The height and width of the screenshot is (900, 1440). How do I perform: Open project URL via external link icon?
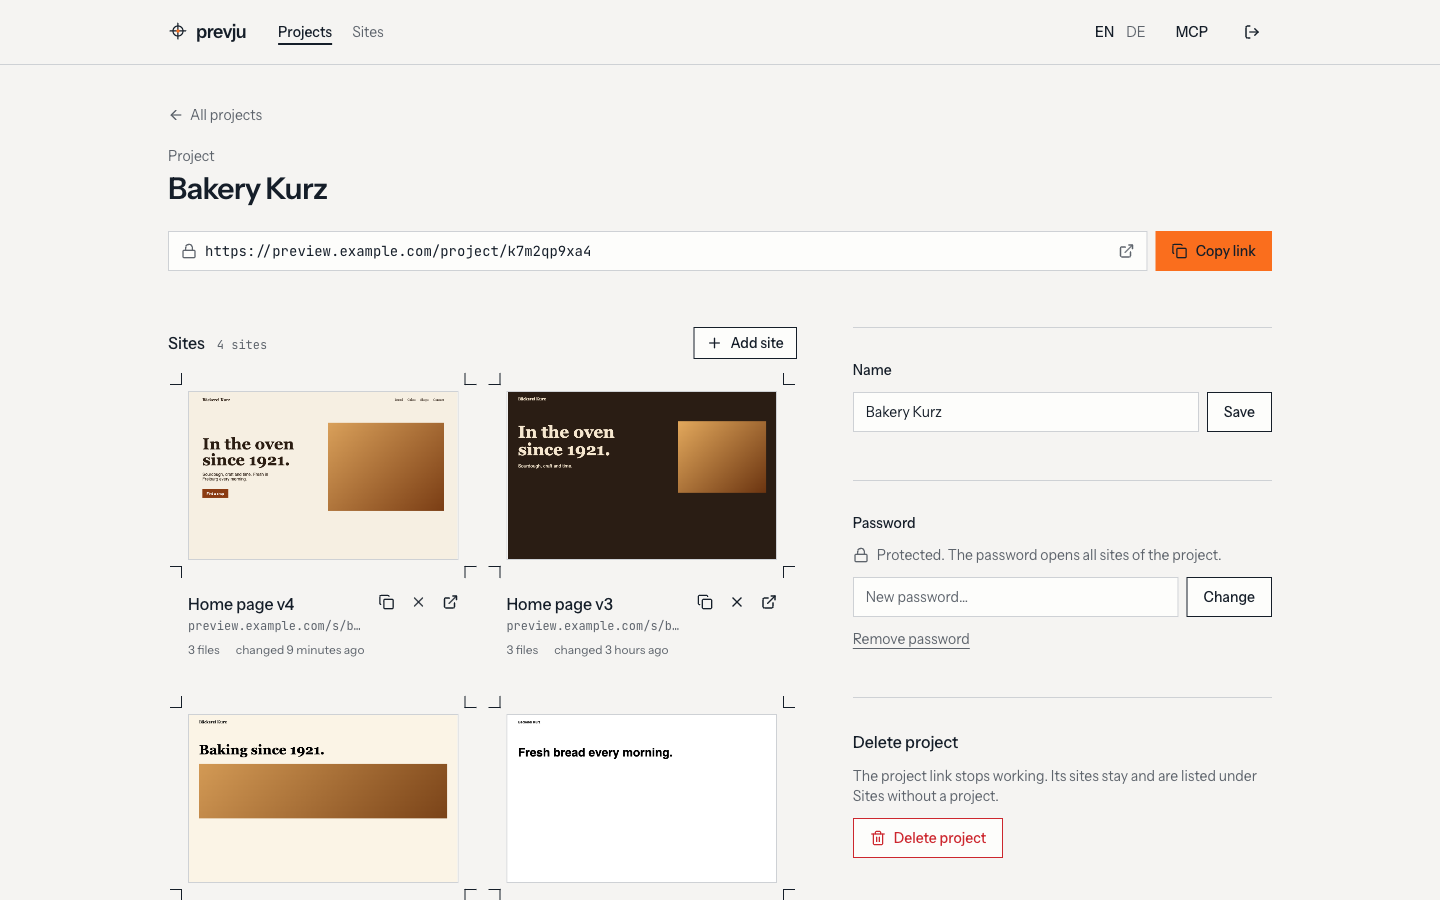coord(1126,251)
